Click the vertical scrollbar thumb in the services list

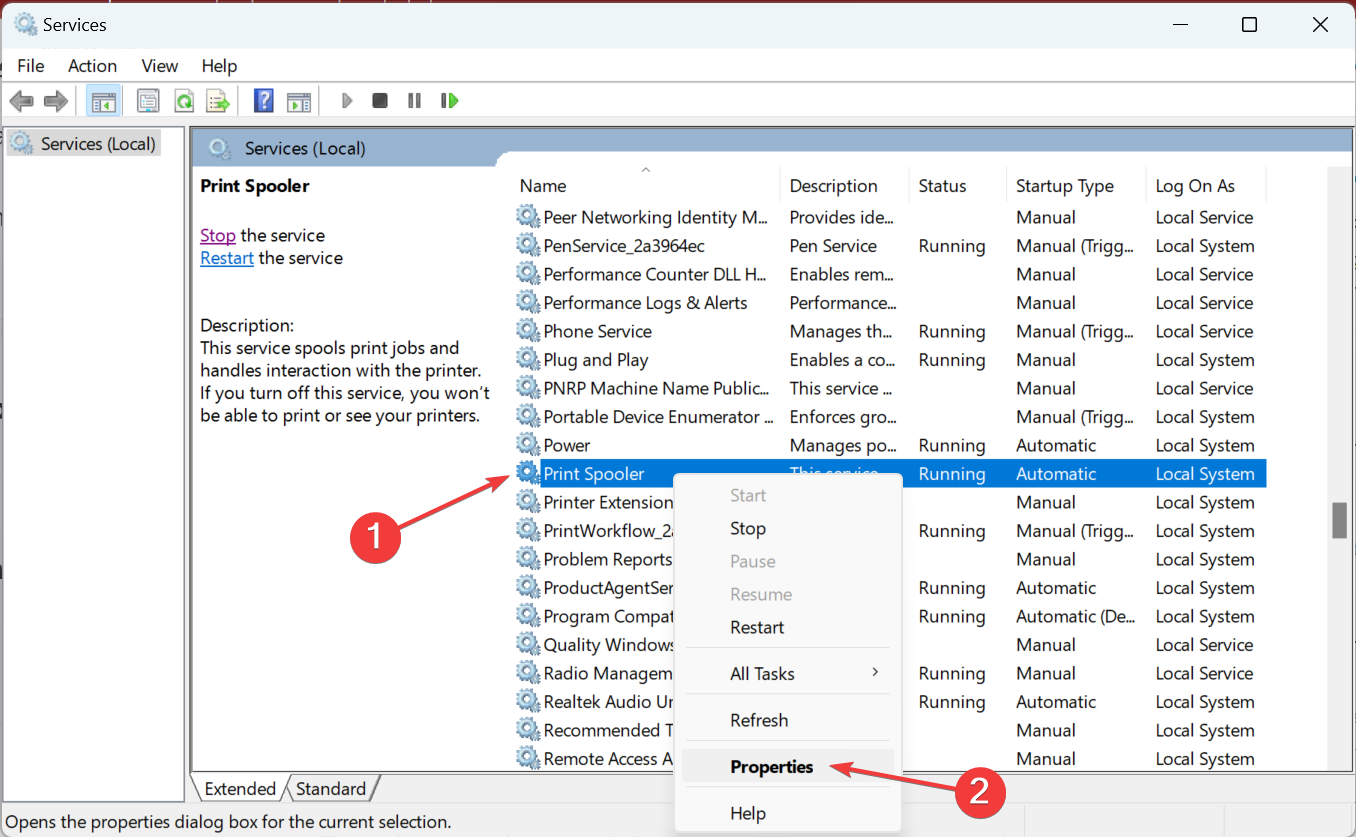coord(1339,520)
